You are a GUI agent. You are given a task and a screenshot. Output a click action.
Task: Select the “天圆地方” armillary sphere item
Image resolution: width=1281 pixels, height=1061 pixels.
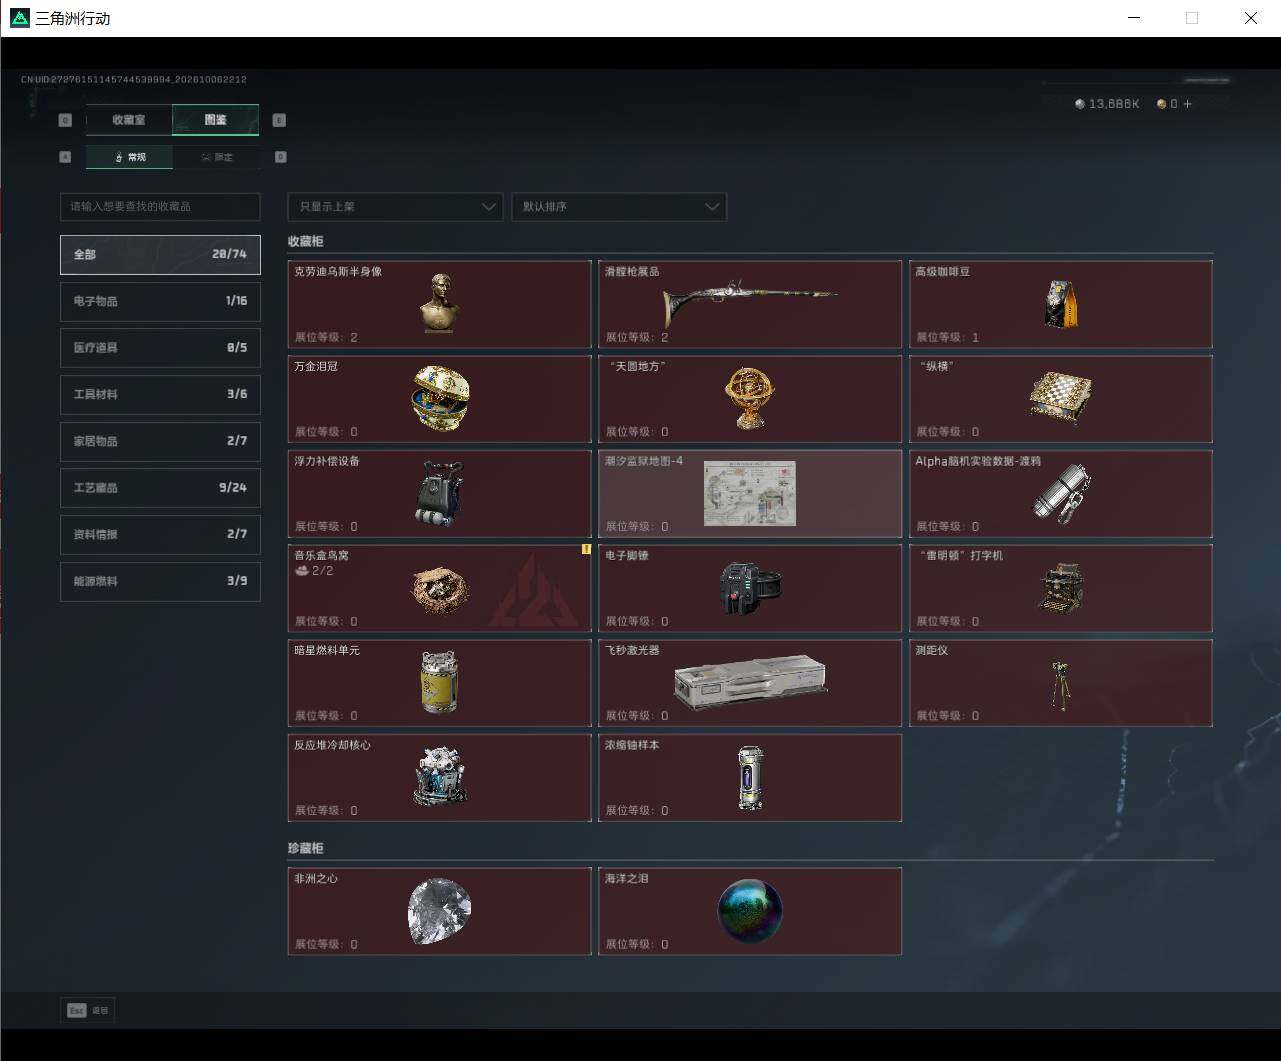click(750, 399)
